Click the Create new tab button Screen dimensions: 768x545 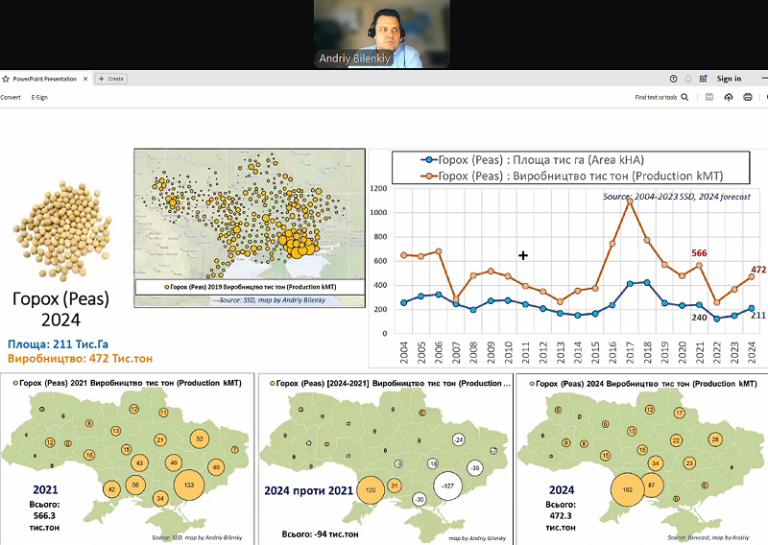tap(111, 79)
